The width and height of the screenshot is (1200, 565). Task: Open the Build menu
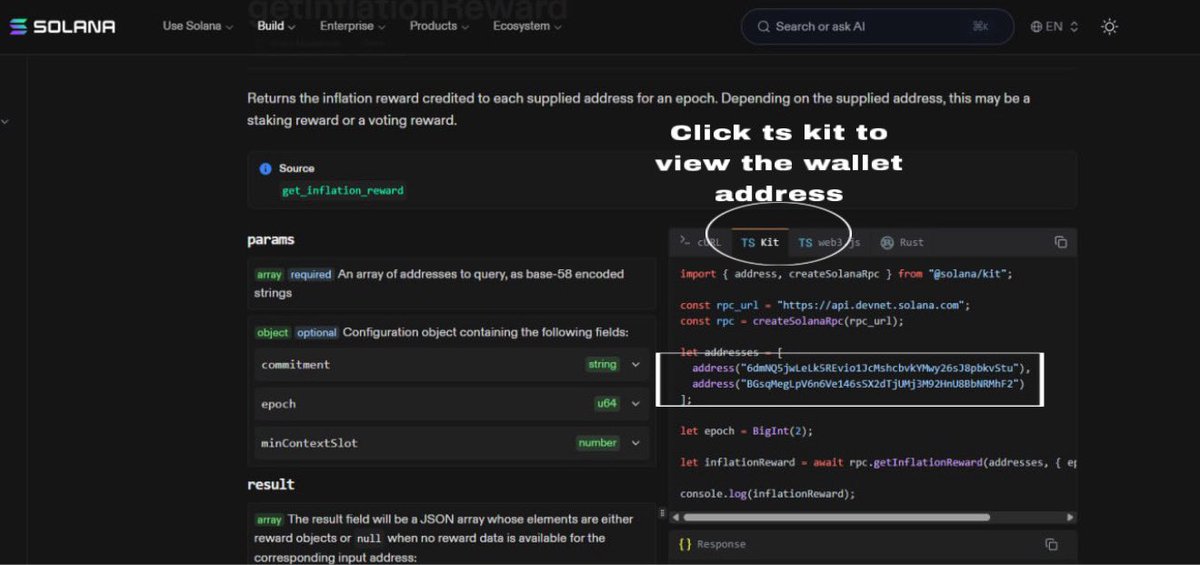pyautogui.click(x=276, y=26)
